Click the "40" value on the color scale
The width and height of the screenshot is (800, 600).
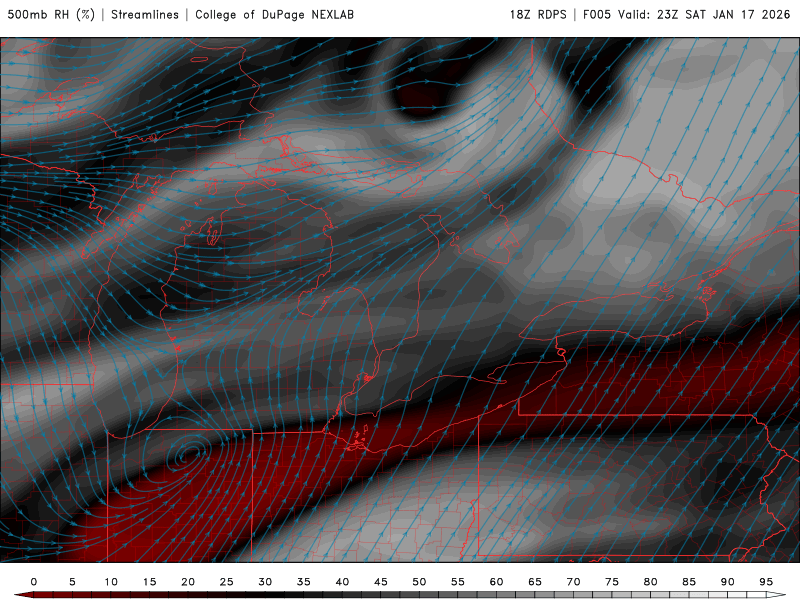click(342, 582)
